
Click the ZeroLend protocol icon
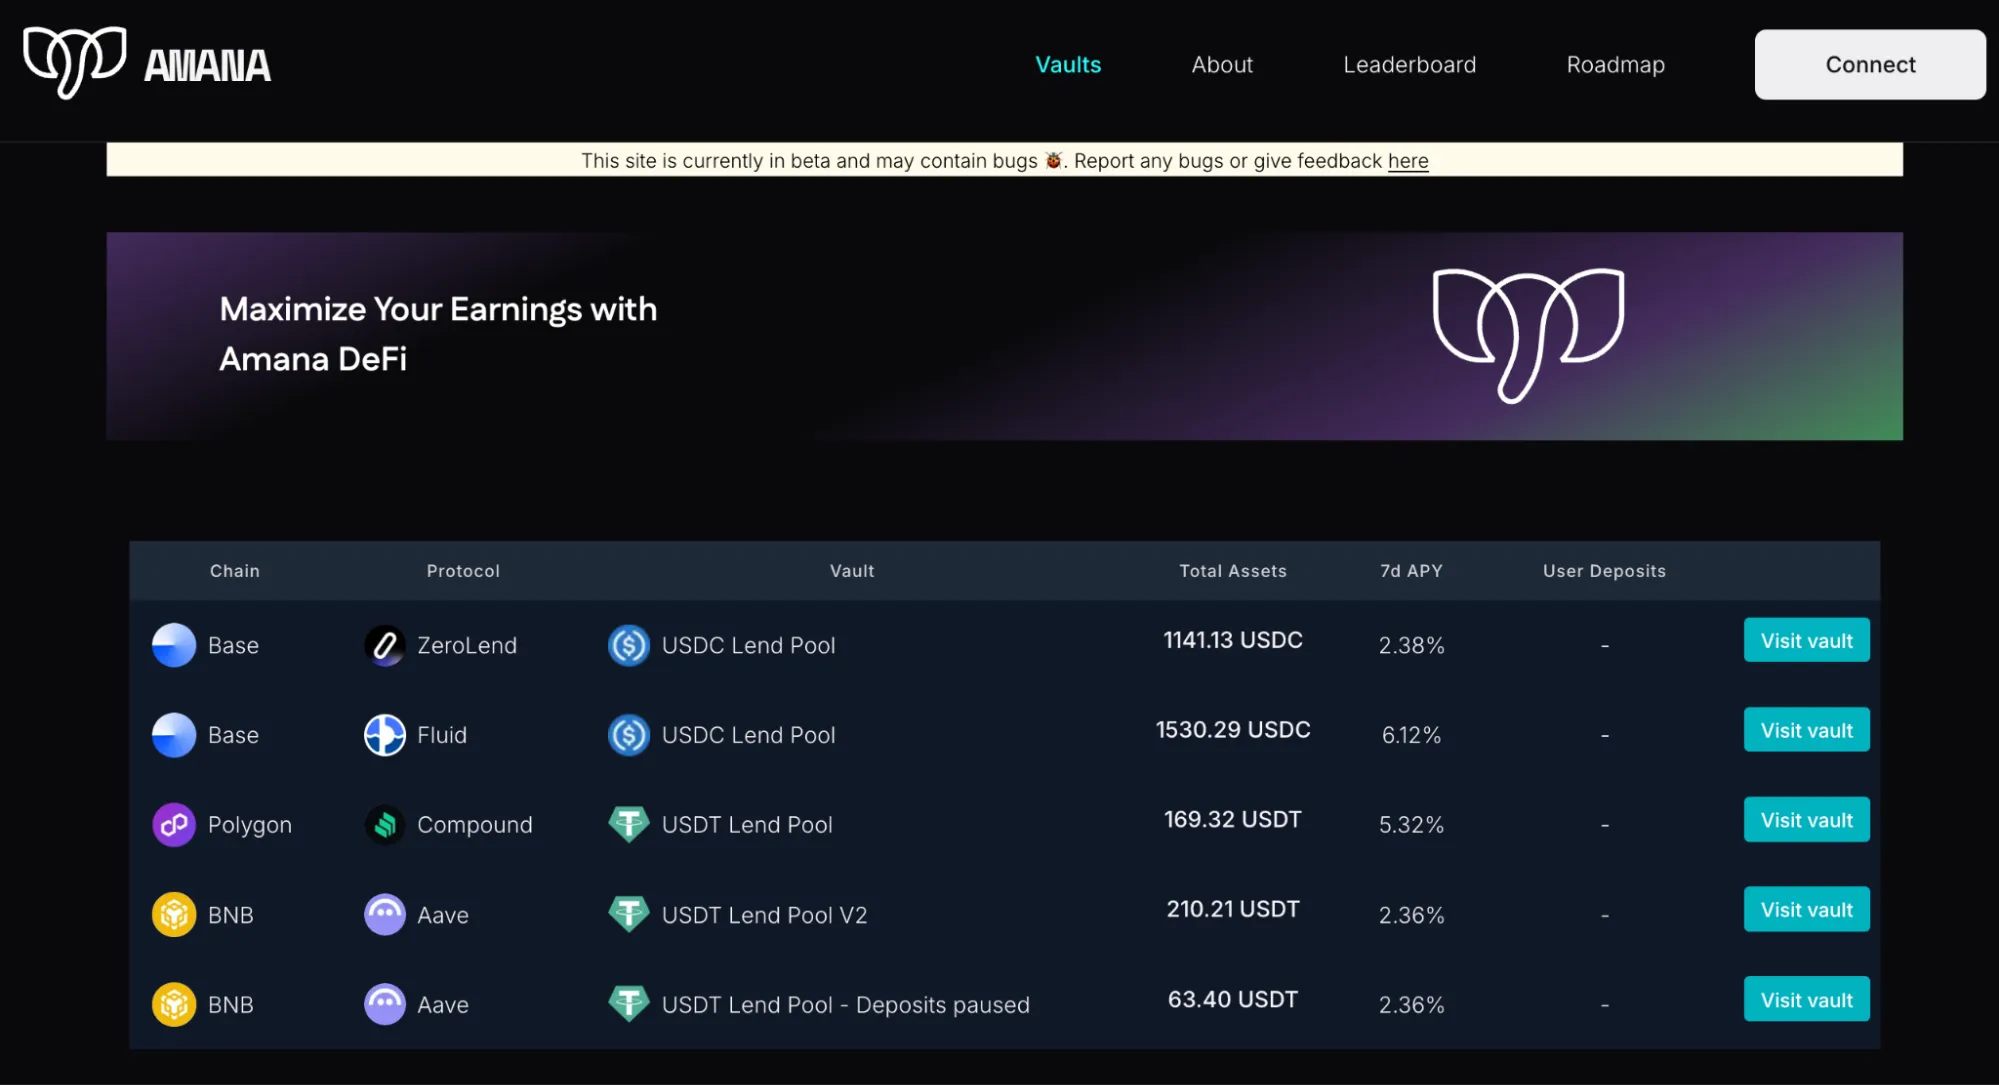(385, 645)
